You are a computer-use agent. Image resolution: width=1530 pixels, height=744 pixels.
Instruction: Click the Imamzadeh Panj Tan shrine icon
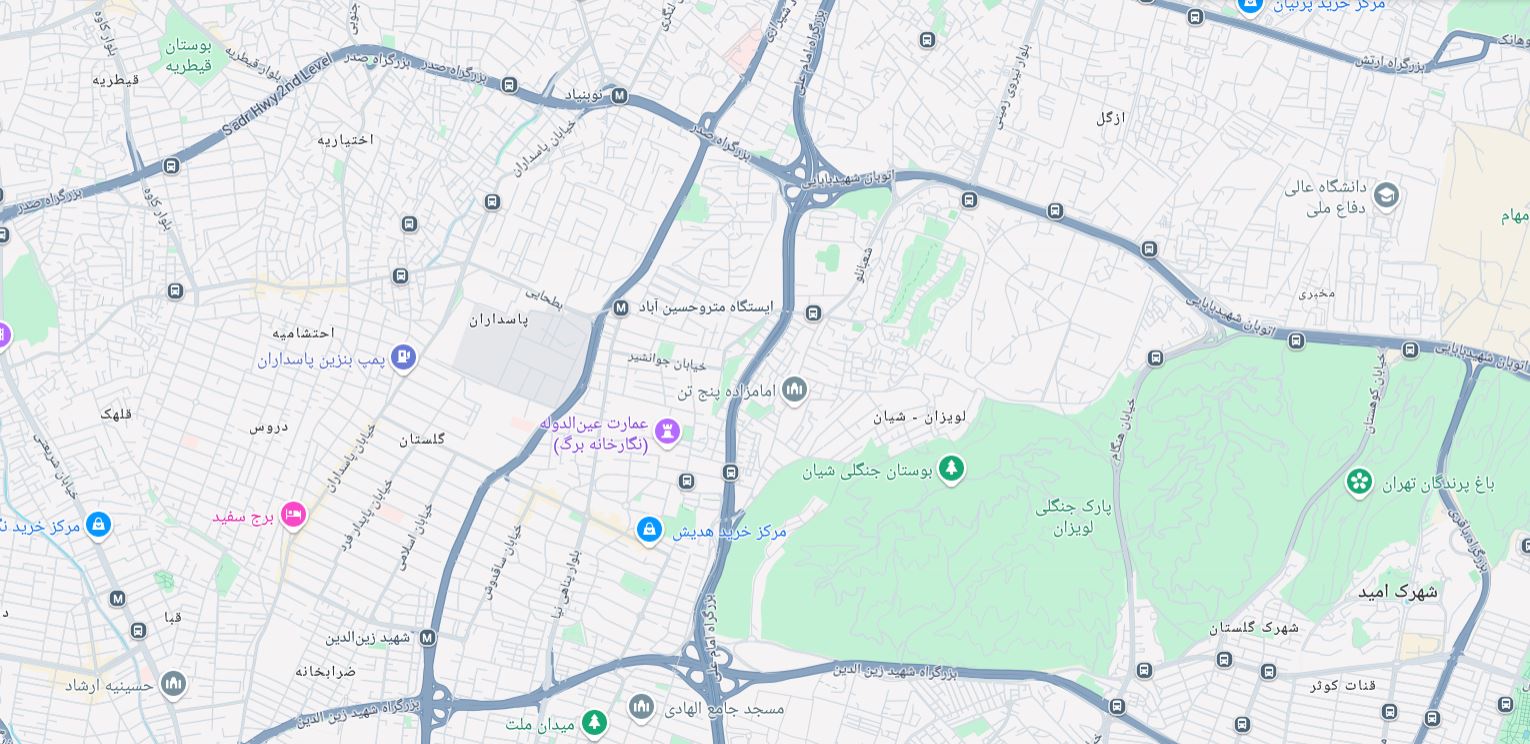tap(795, 390)
